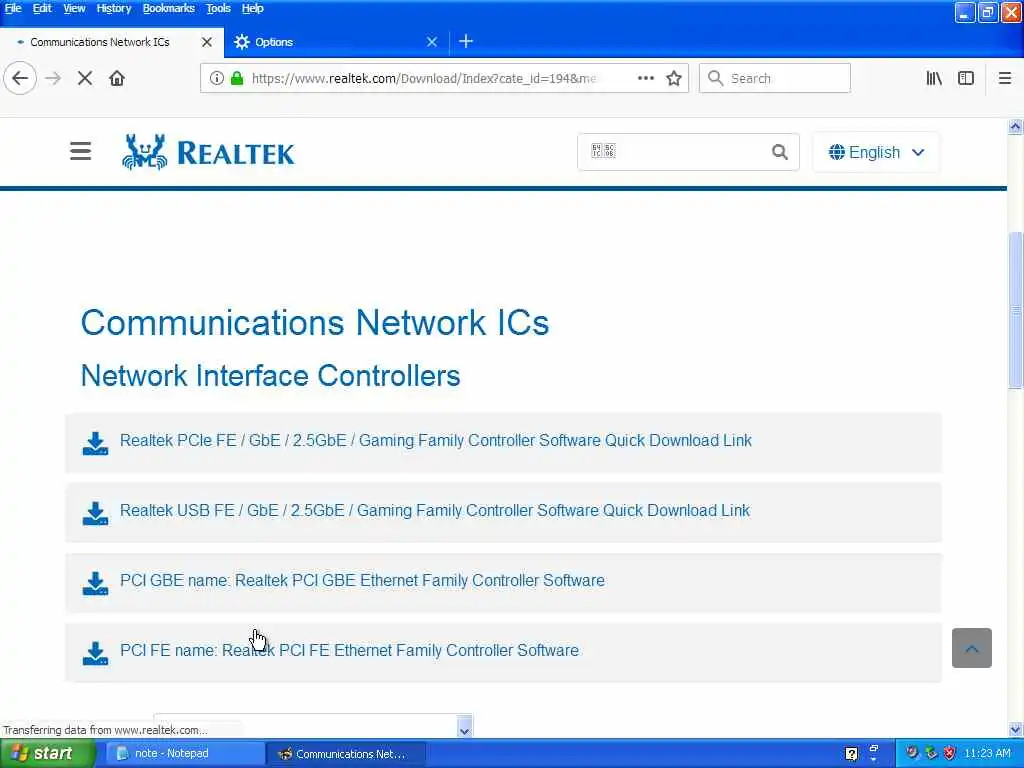Switch to the Options tab

336,42
